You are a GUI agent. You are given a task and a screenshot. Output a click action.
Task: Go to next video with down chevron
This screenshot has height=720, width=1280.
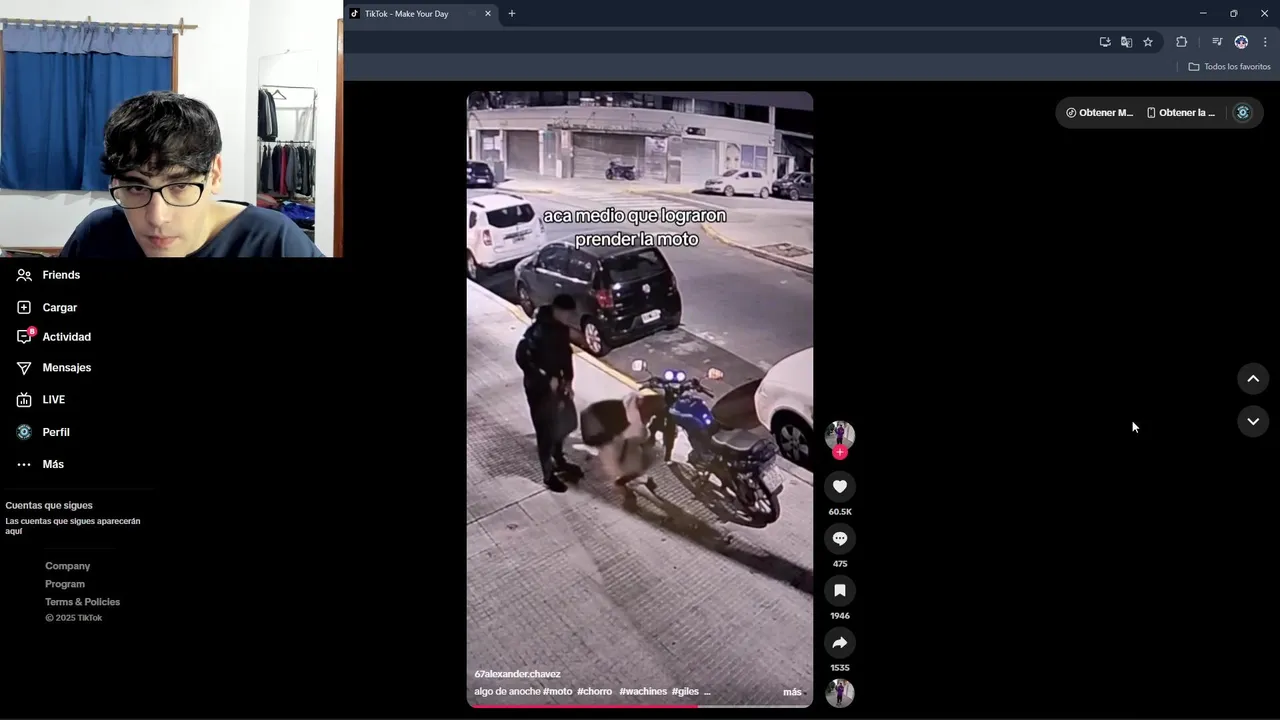tap(1253, 422)
